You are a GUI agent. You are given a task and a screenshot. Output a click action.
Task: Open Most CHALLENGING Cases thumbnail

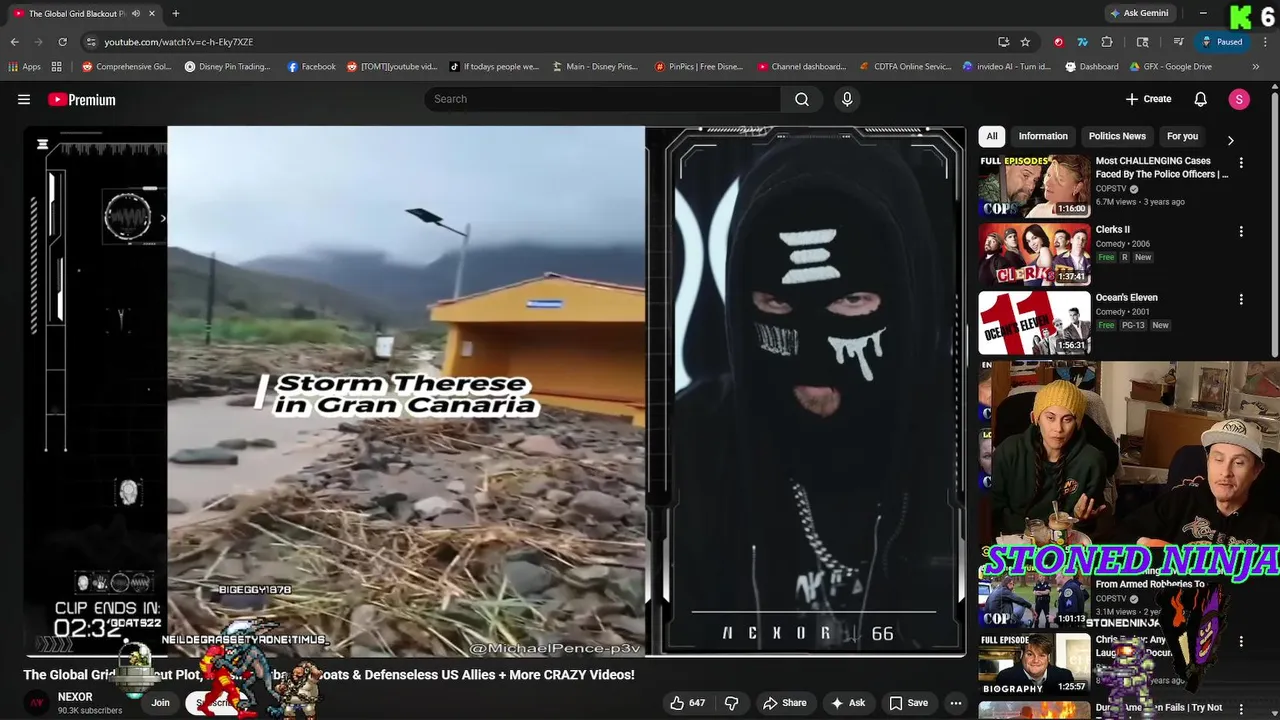[x=1034, y=185]
